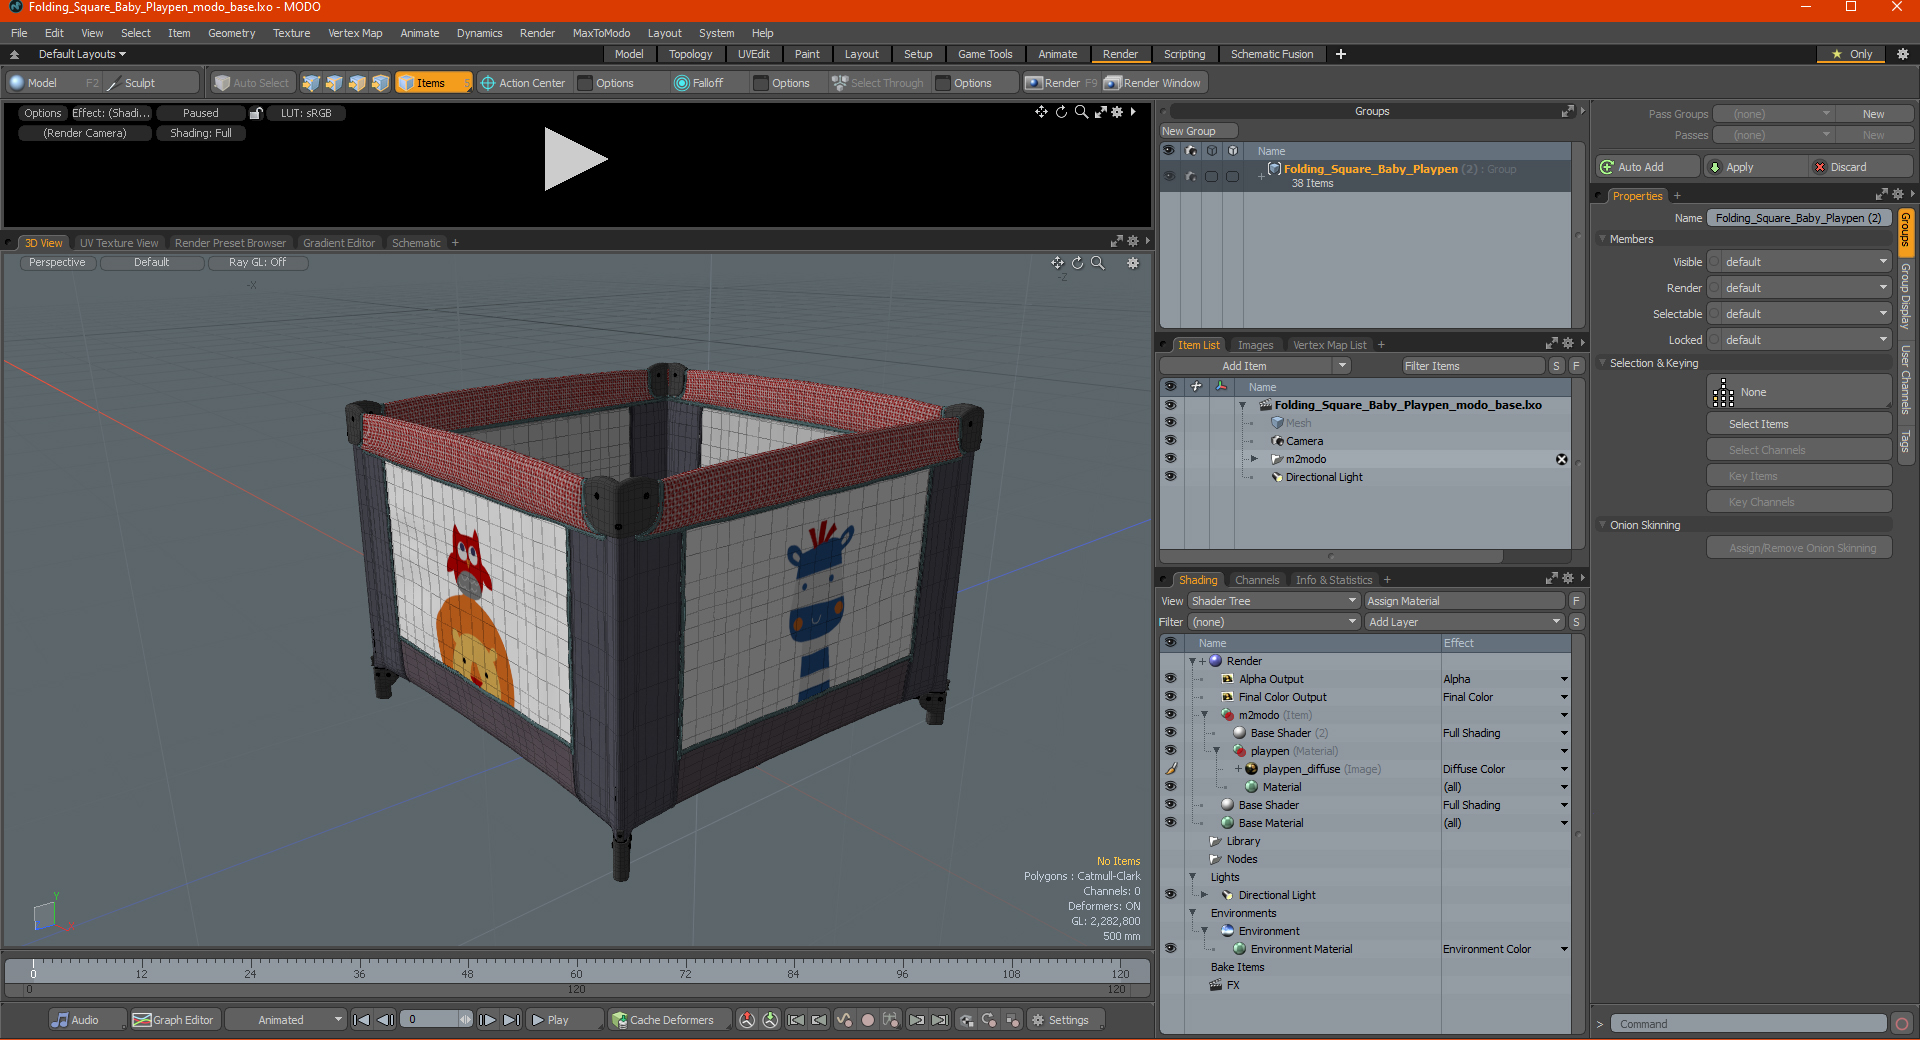
Task: Toggle visibility of m2modo item
Action: pos(1170,459)
